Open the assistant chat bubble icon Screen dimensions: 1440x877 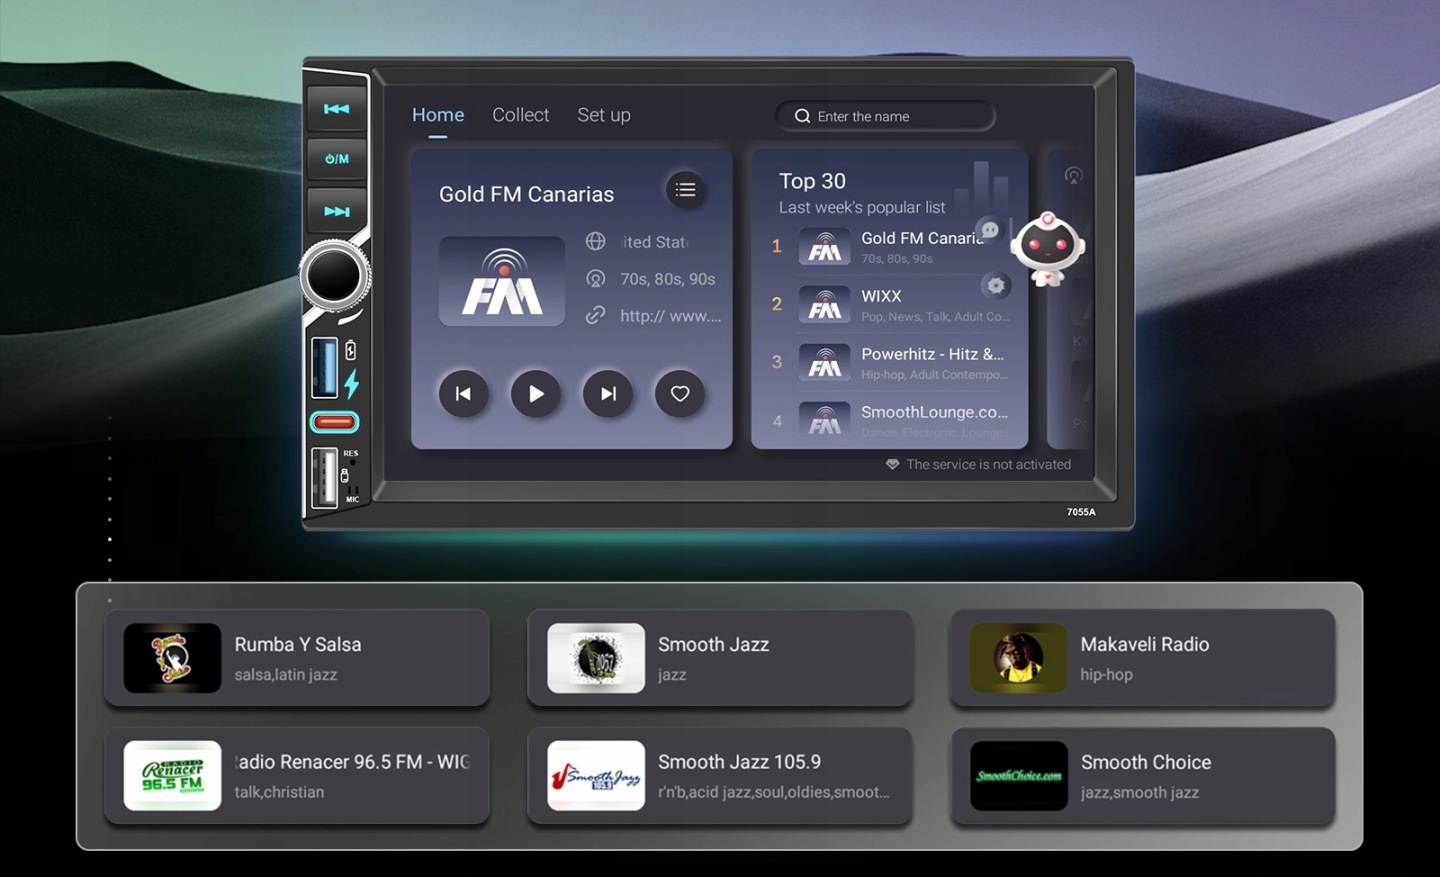(990, 230)
